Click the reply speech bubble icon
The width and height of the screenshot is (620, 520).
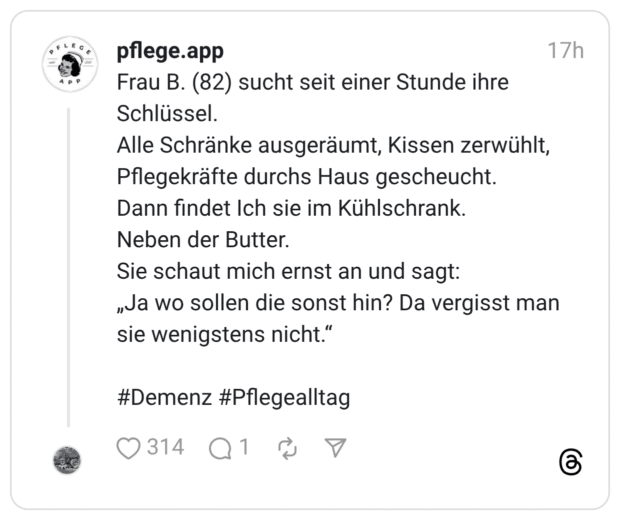[220, 448]
